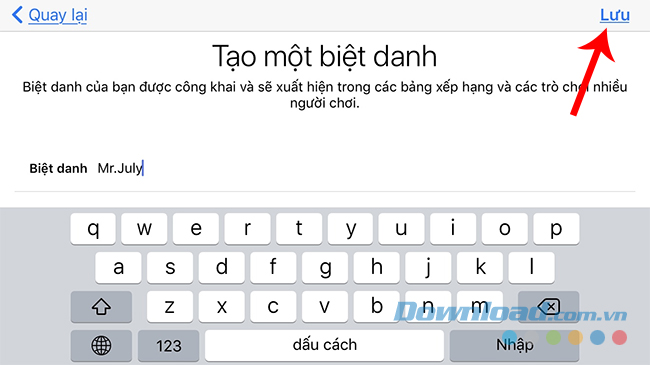Image resolution: width=650 pixels, height=365 pixels.
Task: Tap the s key
Action: pos(170,268)
